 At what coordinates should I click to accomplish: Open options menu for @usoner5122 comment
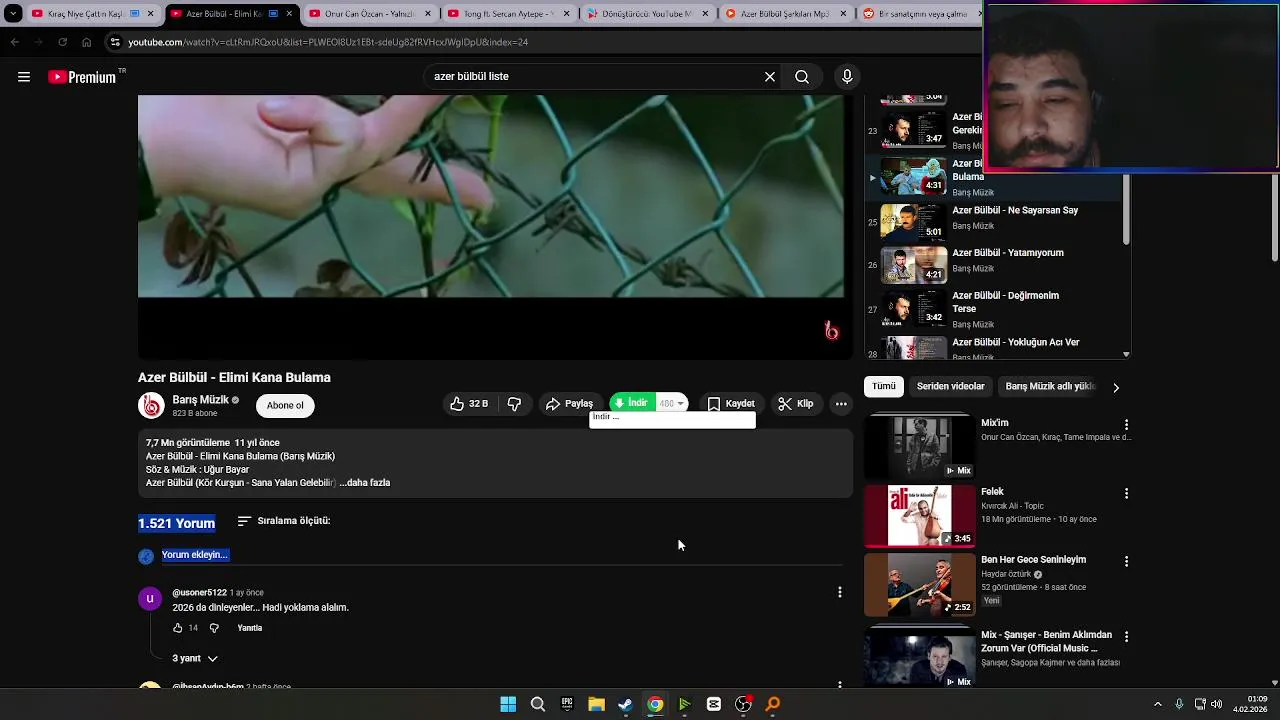point(839,592)
